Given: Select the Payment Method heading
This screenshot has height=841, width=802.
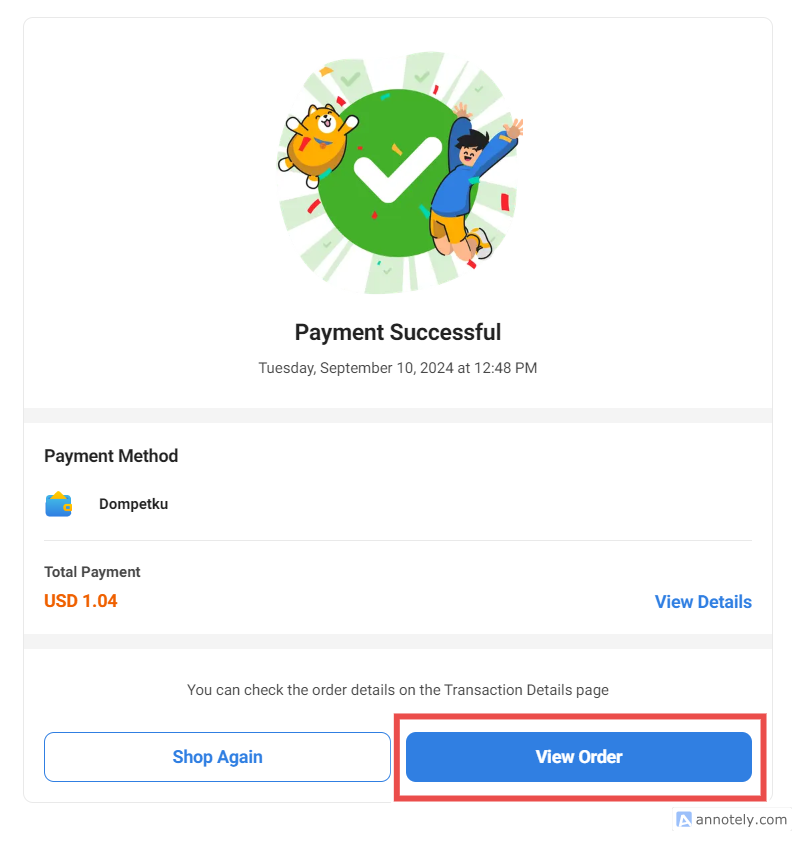Looking at the screenshot, I should [111, 456].
